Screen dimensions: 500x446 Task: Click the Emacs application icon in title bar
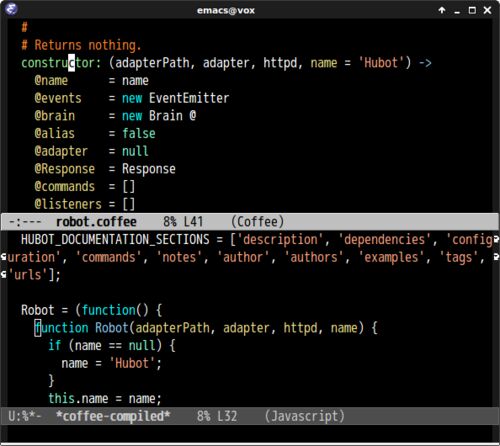[x=11, y=9]
